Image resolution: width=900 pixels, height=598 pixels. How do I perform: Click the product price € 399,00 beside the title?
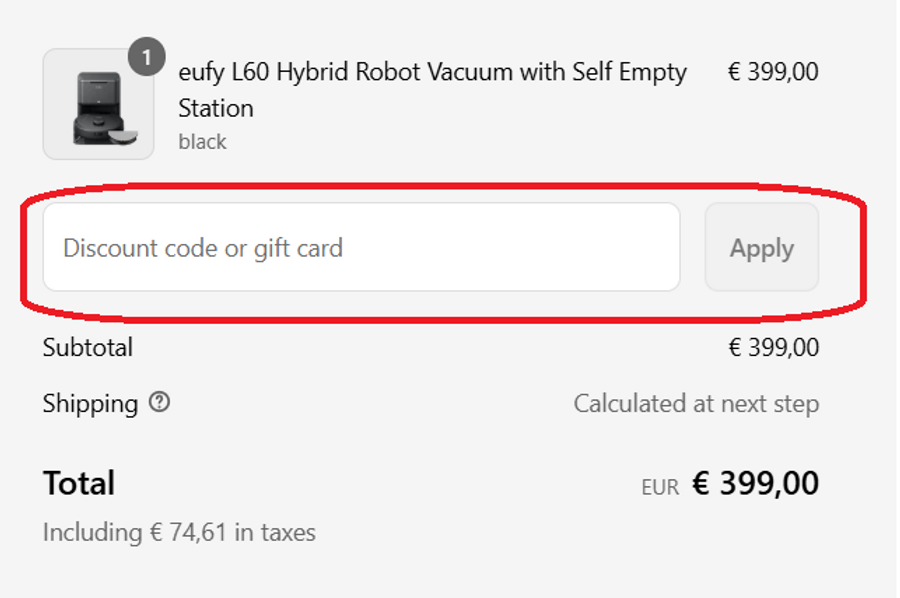(x=773, y=72)
